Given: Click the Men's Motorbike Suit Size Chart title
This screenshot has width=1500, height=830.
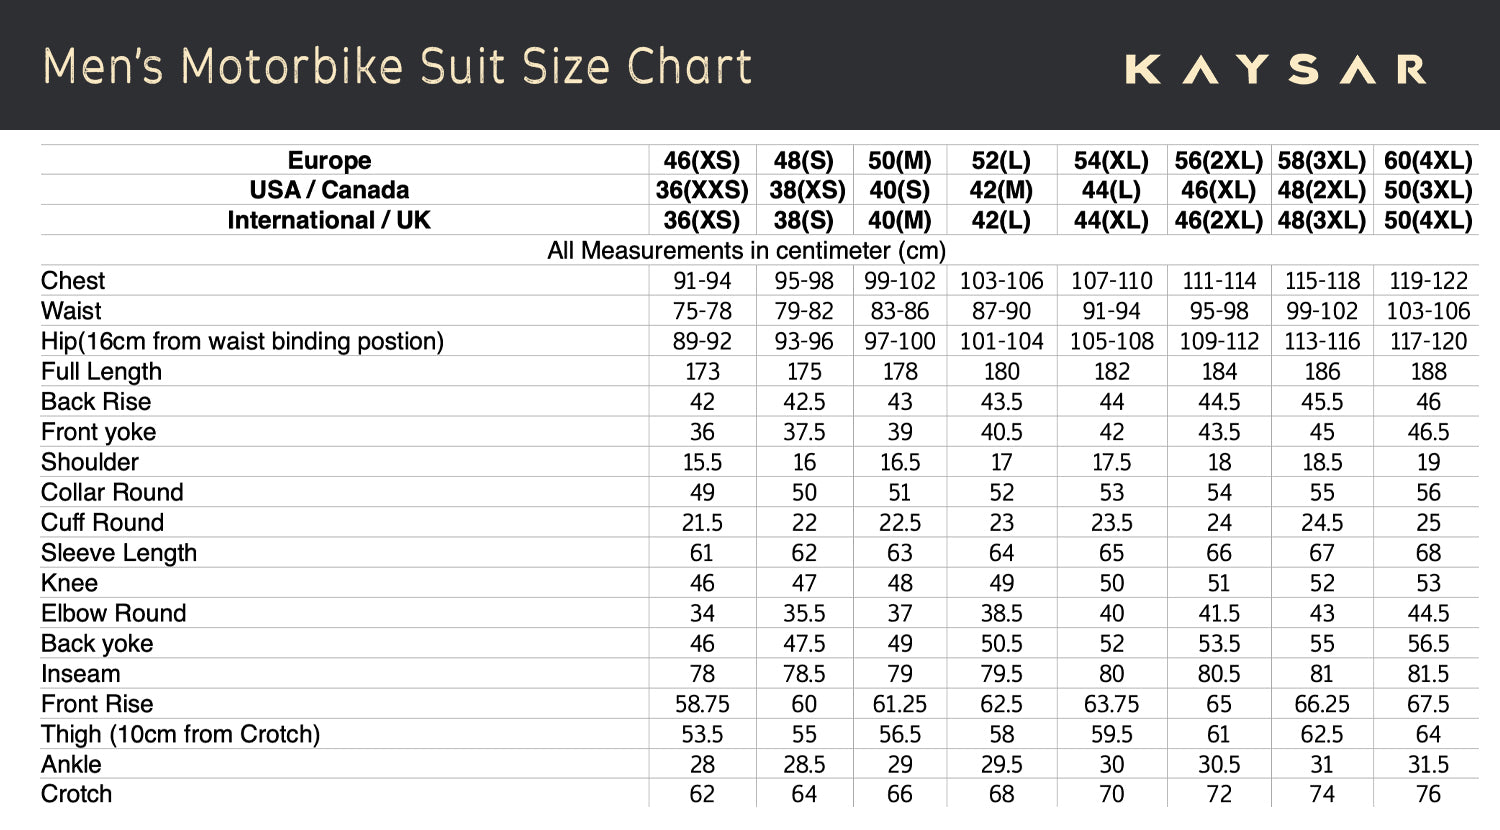Looking at the screenshot, I should (x=397, y=67).
